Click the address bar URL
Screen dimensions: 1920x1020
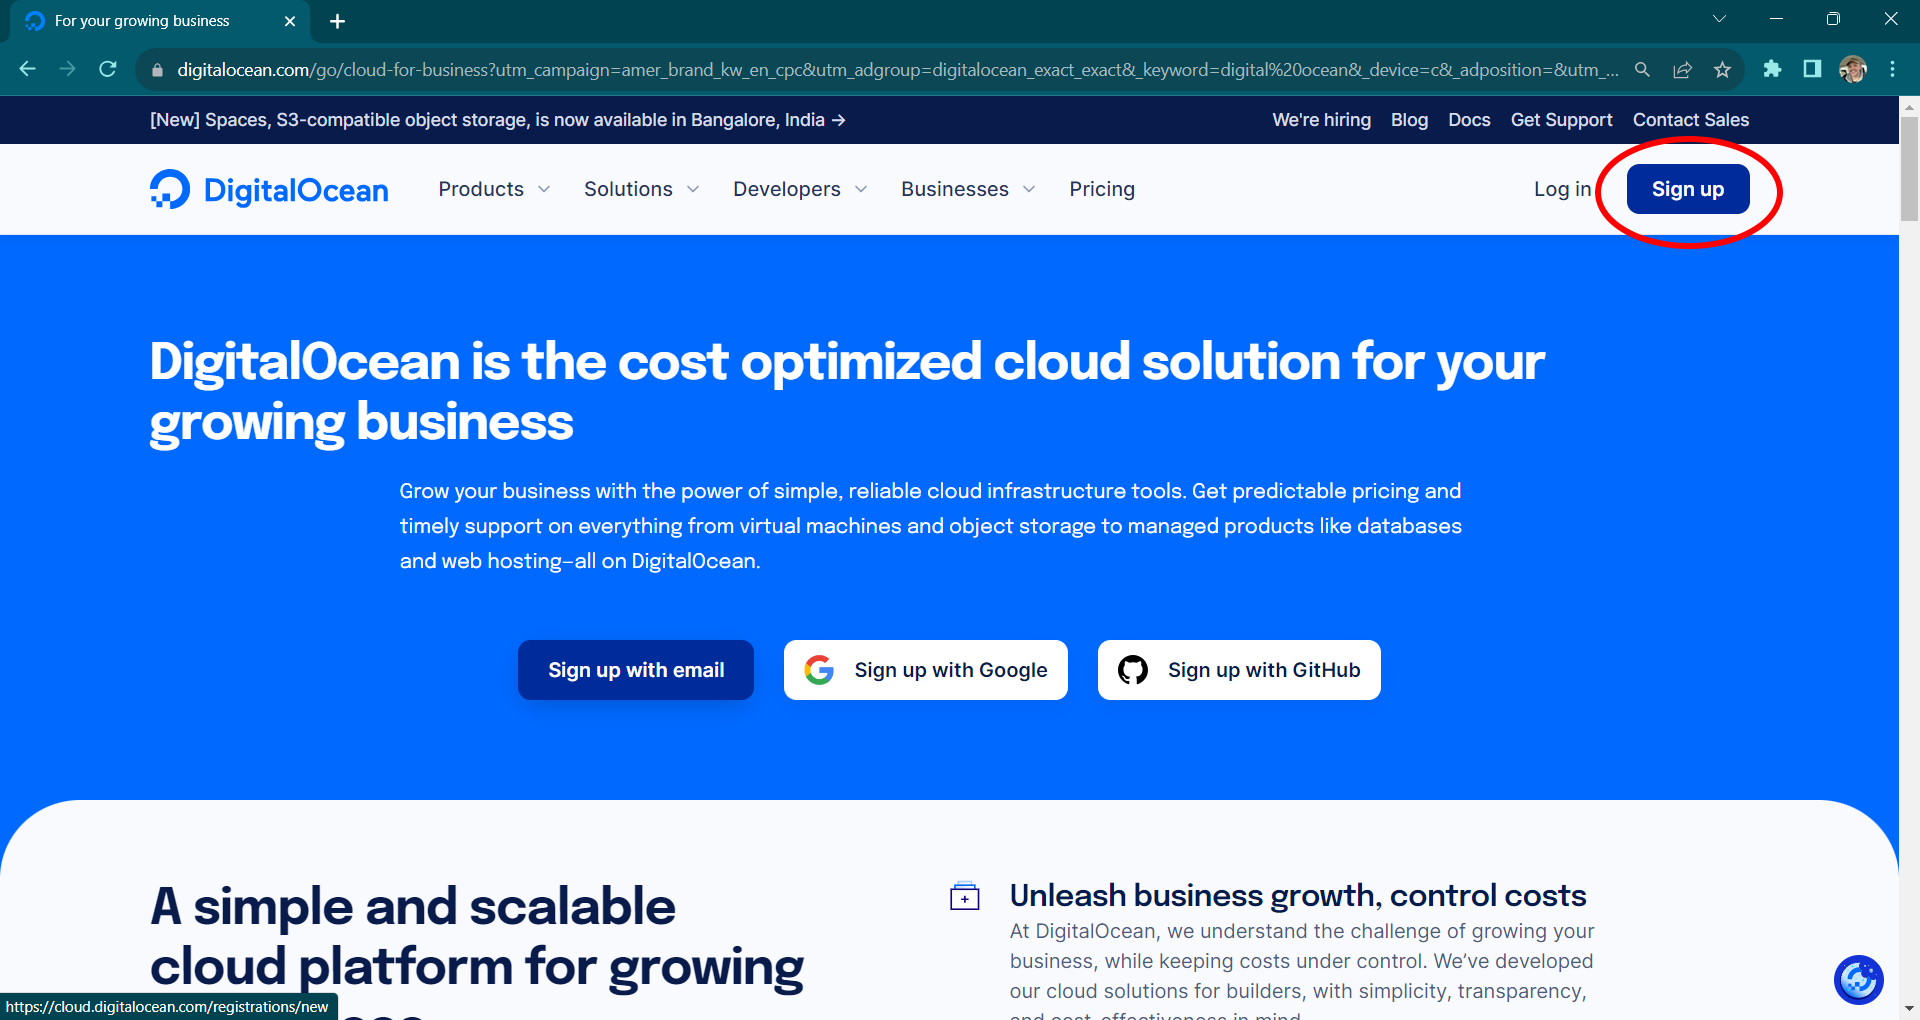pos(897,70)
